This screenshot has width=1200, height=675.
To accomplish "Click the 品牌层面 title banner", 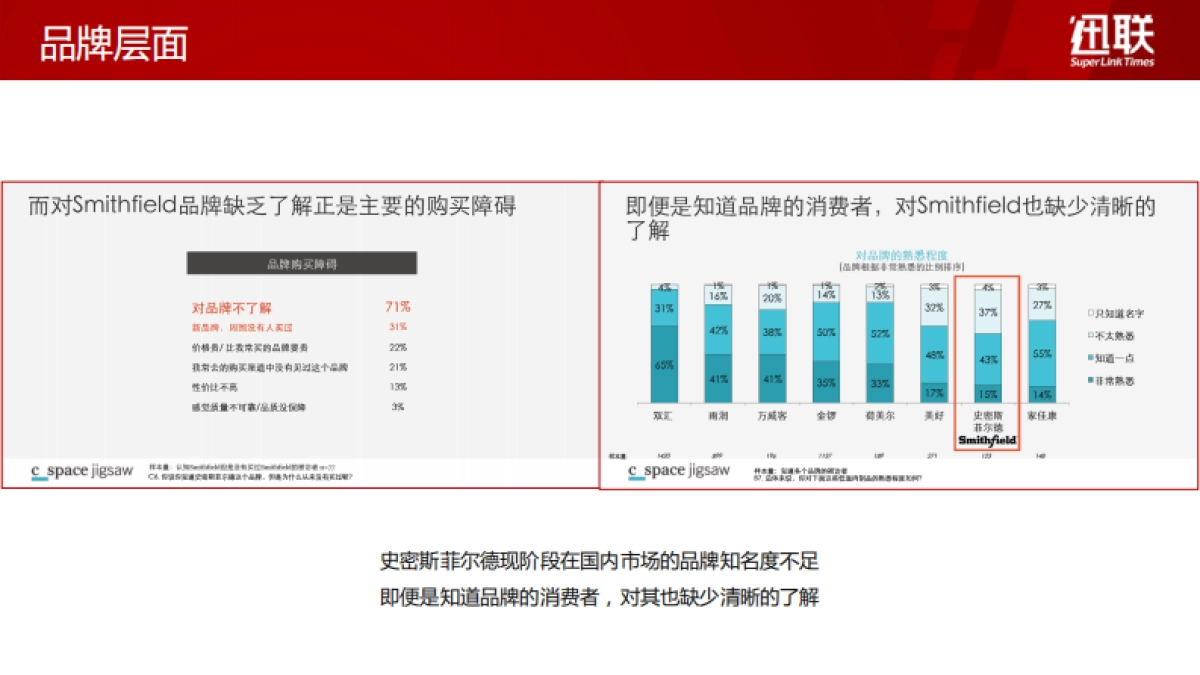I will (x=113, y=42).
